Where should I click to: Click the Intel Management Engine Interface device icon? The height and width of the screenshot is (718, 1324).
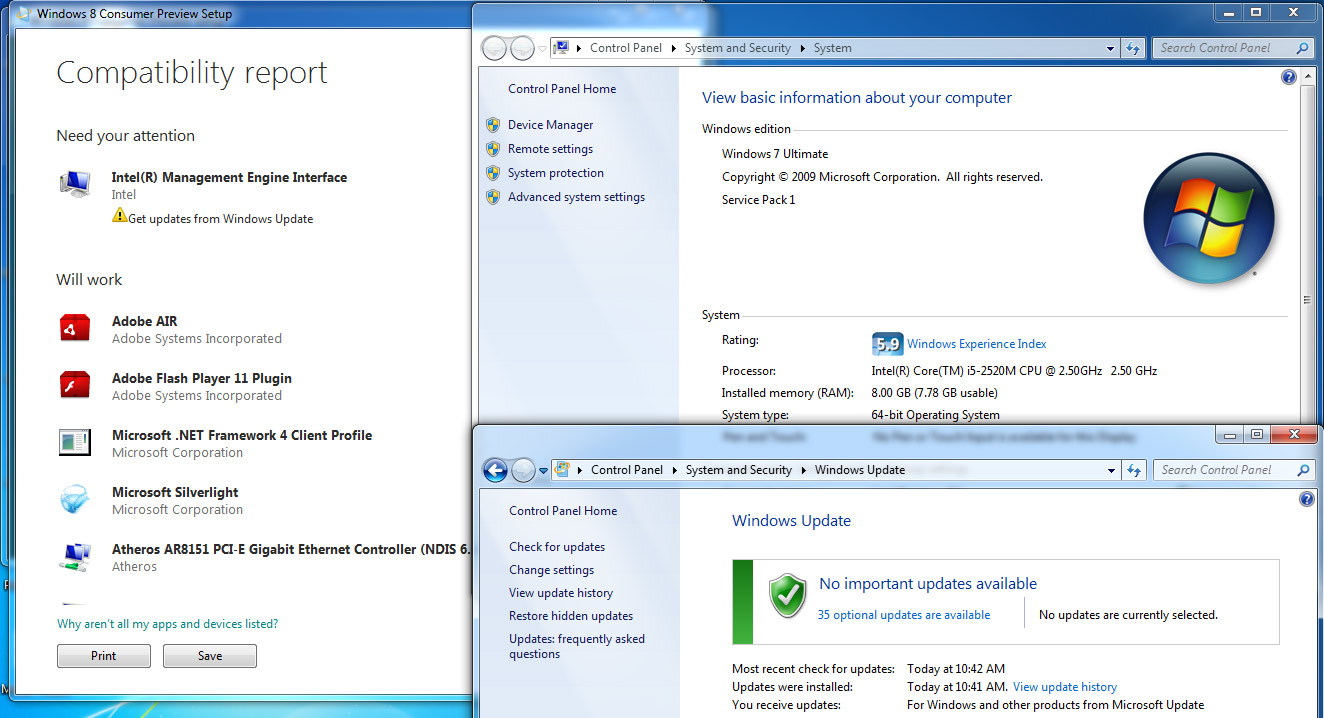point(75,184)
